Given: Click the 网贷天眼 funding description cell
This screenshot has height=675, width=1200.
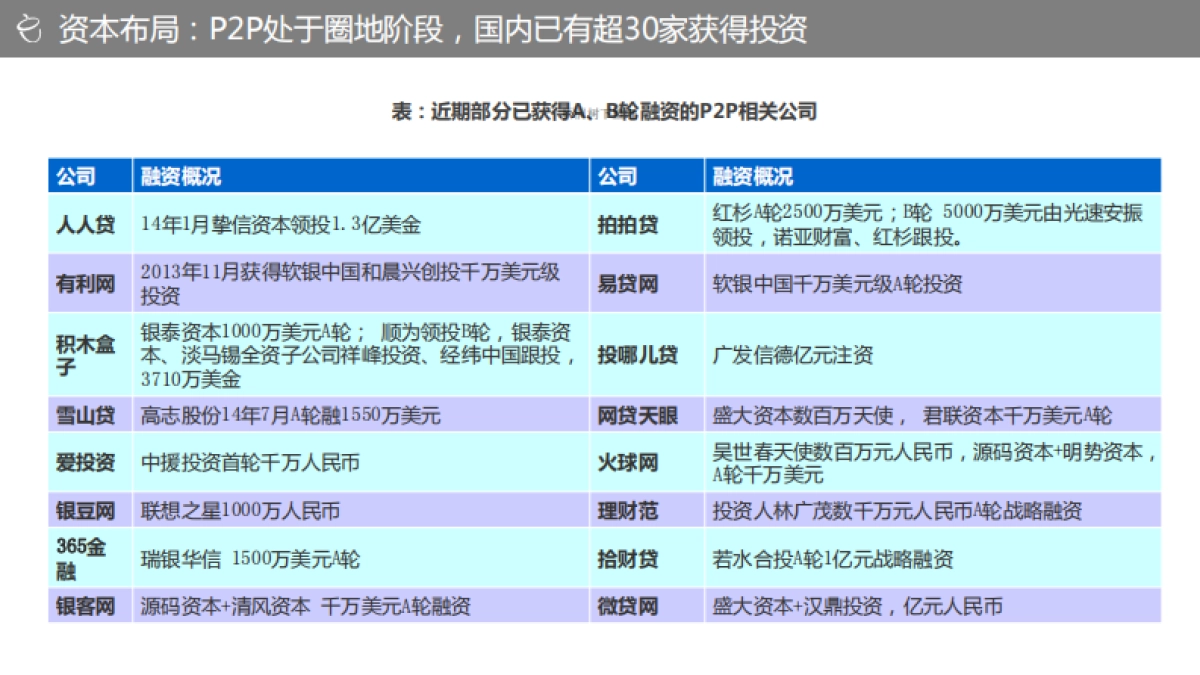Looking at the screenshot, I should click(x=900, y=417).
